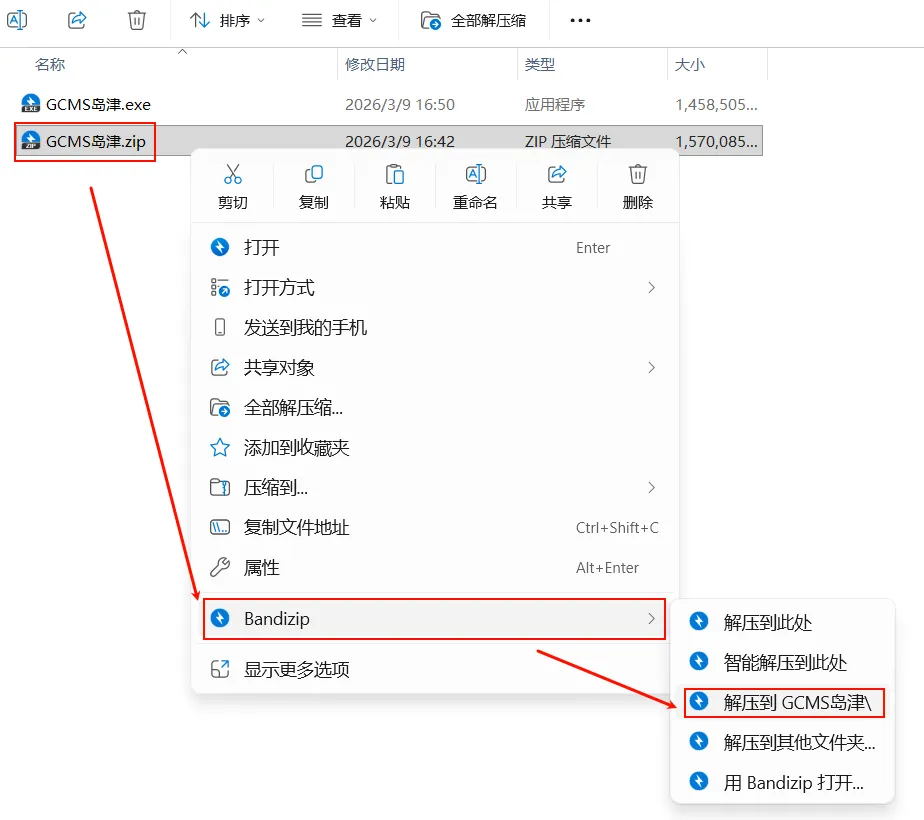Choose 智能解压到此处 in Bandizip submenu
The image size is (924, 820).
[x=783, y=662]
